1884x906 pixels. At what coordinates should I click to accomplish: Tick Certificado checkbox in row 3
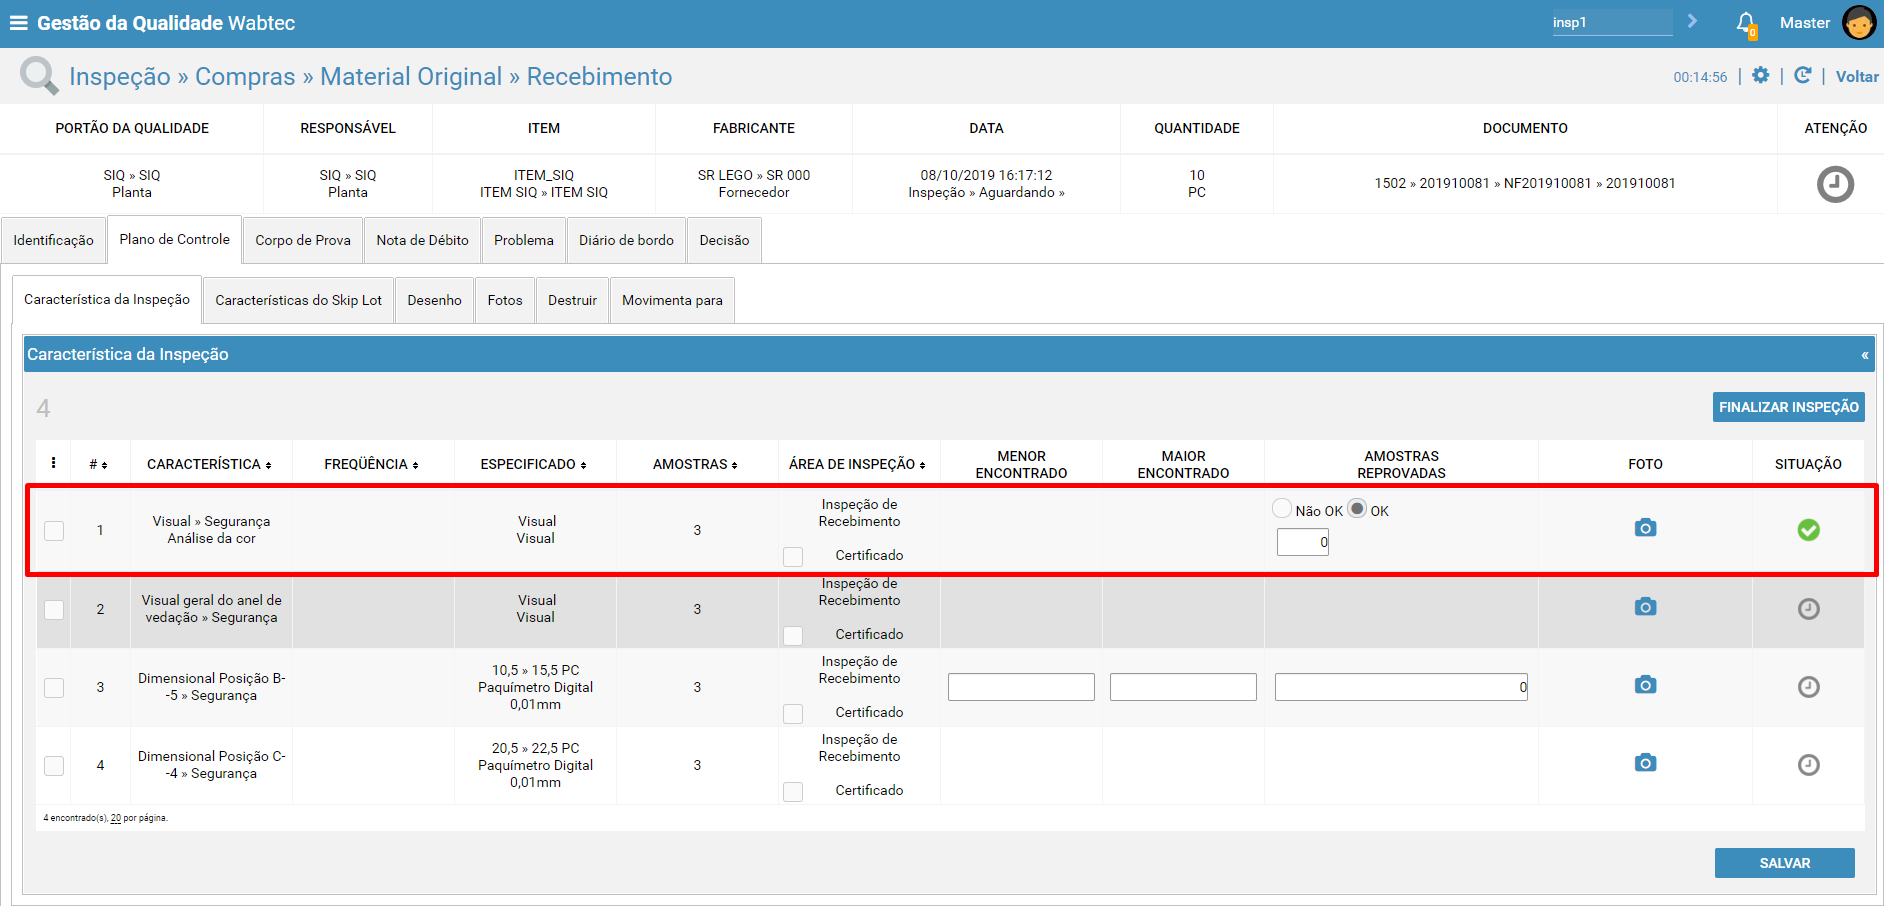coord(793,714)
